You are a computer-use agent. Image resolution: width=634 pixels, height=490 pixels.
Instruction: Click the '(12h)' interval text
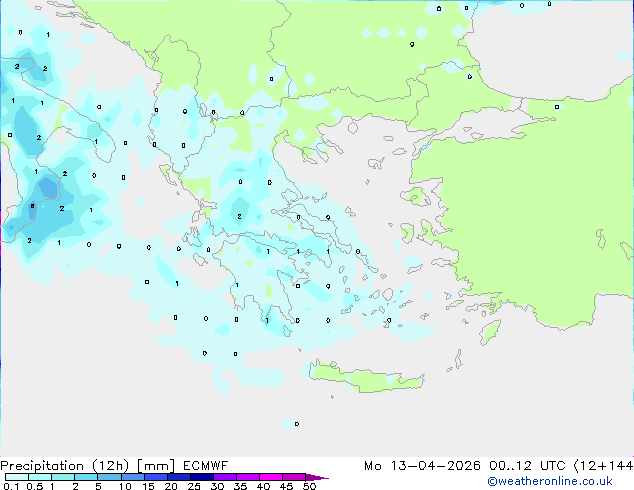click(x=110, y=466)
